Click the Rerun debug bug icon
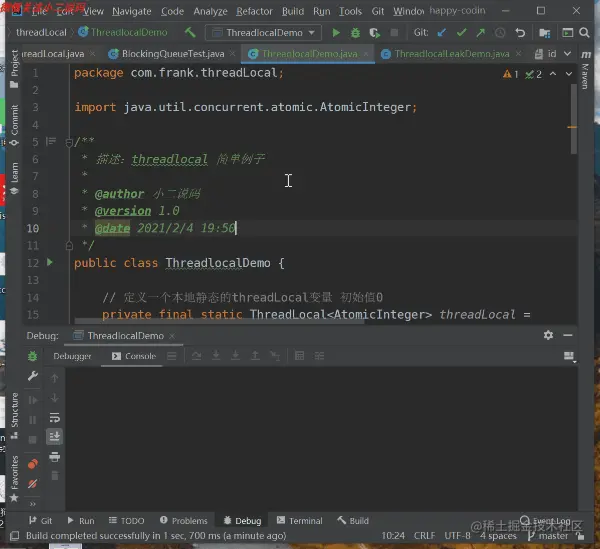Screen dimensions: 600x549 pos(33,356)
